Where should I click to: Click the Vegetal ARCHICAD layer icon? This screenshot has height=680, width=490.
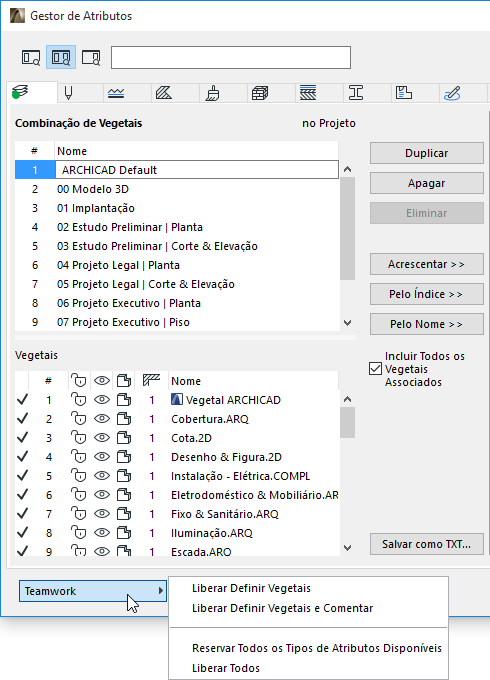tap(176, 399)
